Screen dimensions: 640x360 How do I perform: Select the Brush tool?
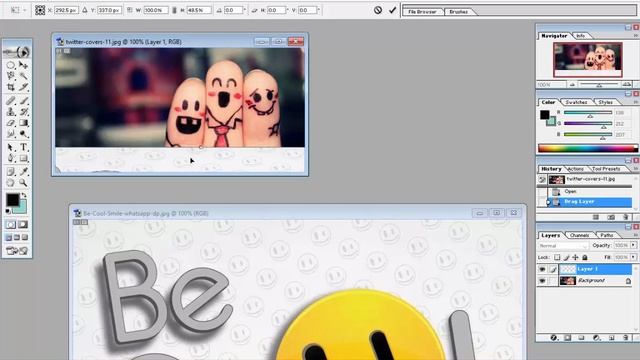[x=24, y=100]
